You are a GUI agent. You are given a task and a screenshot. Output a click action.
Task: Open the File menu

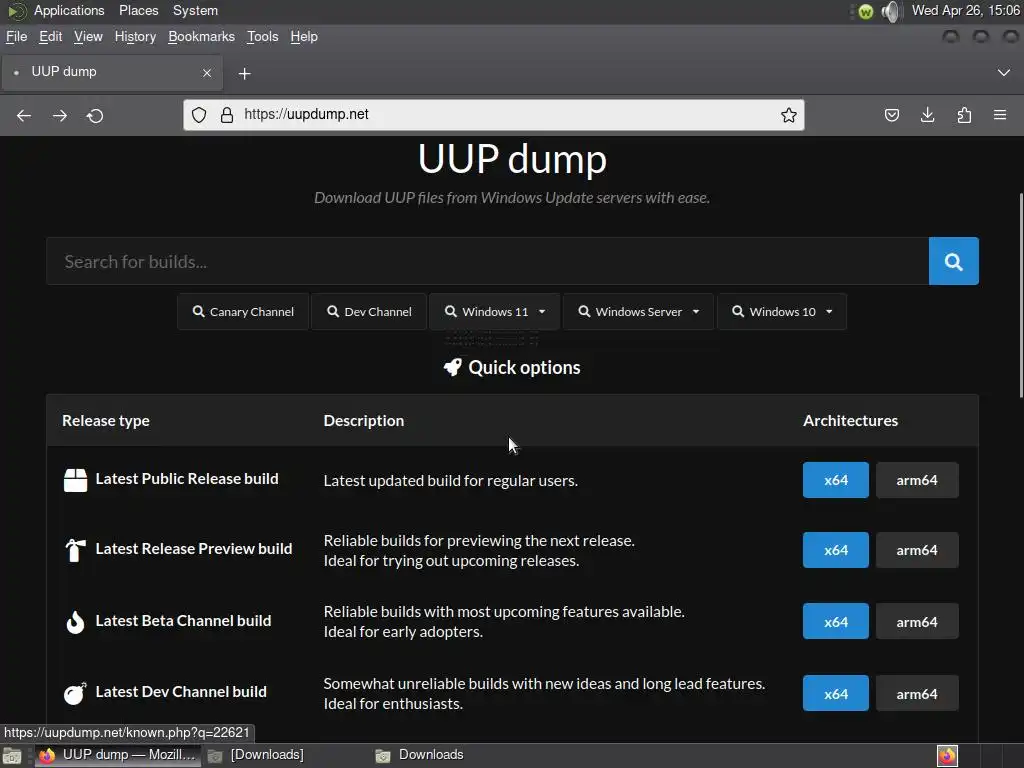(x=16, y=37)
